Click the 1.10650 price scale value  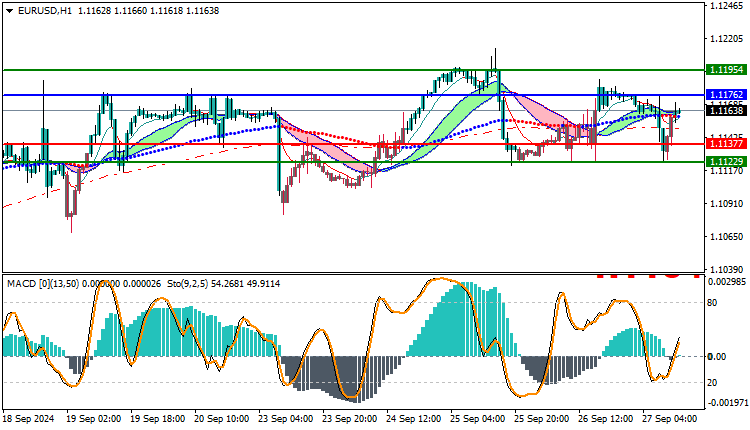tap(727, 237)
